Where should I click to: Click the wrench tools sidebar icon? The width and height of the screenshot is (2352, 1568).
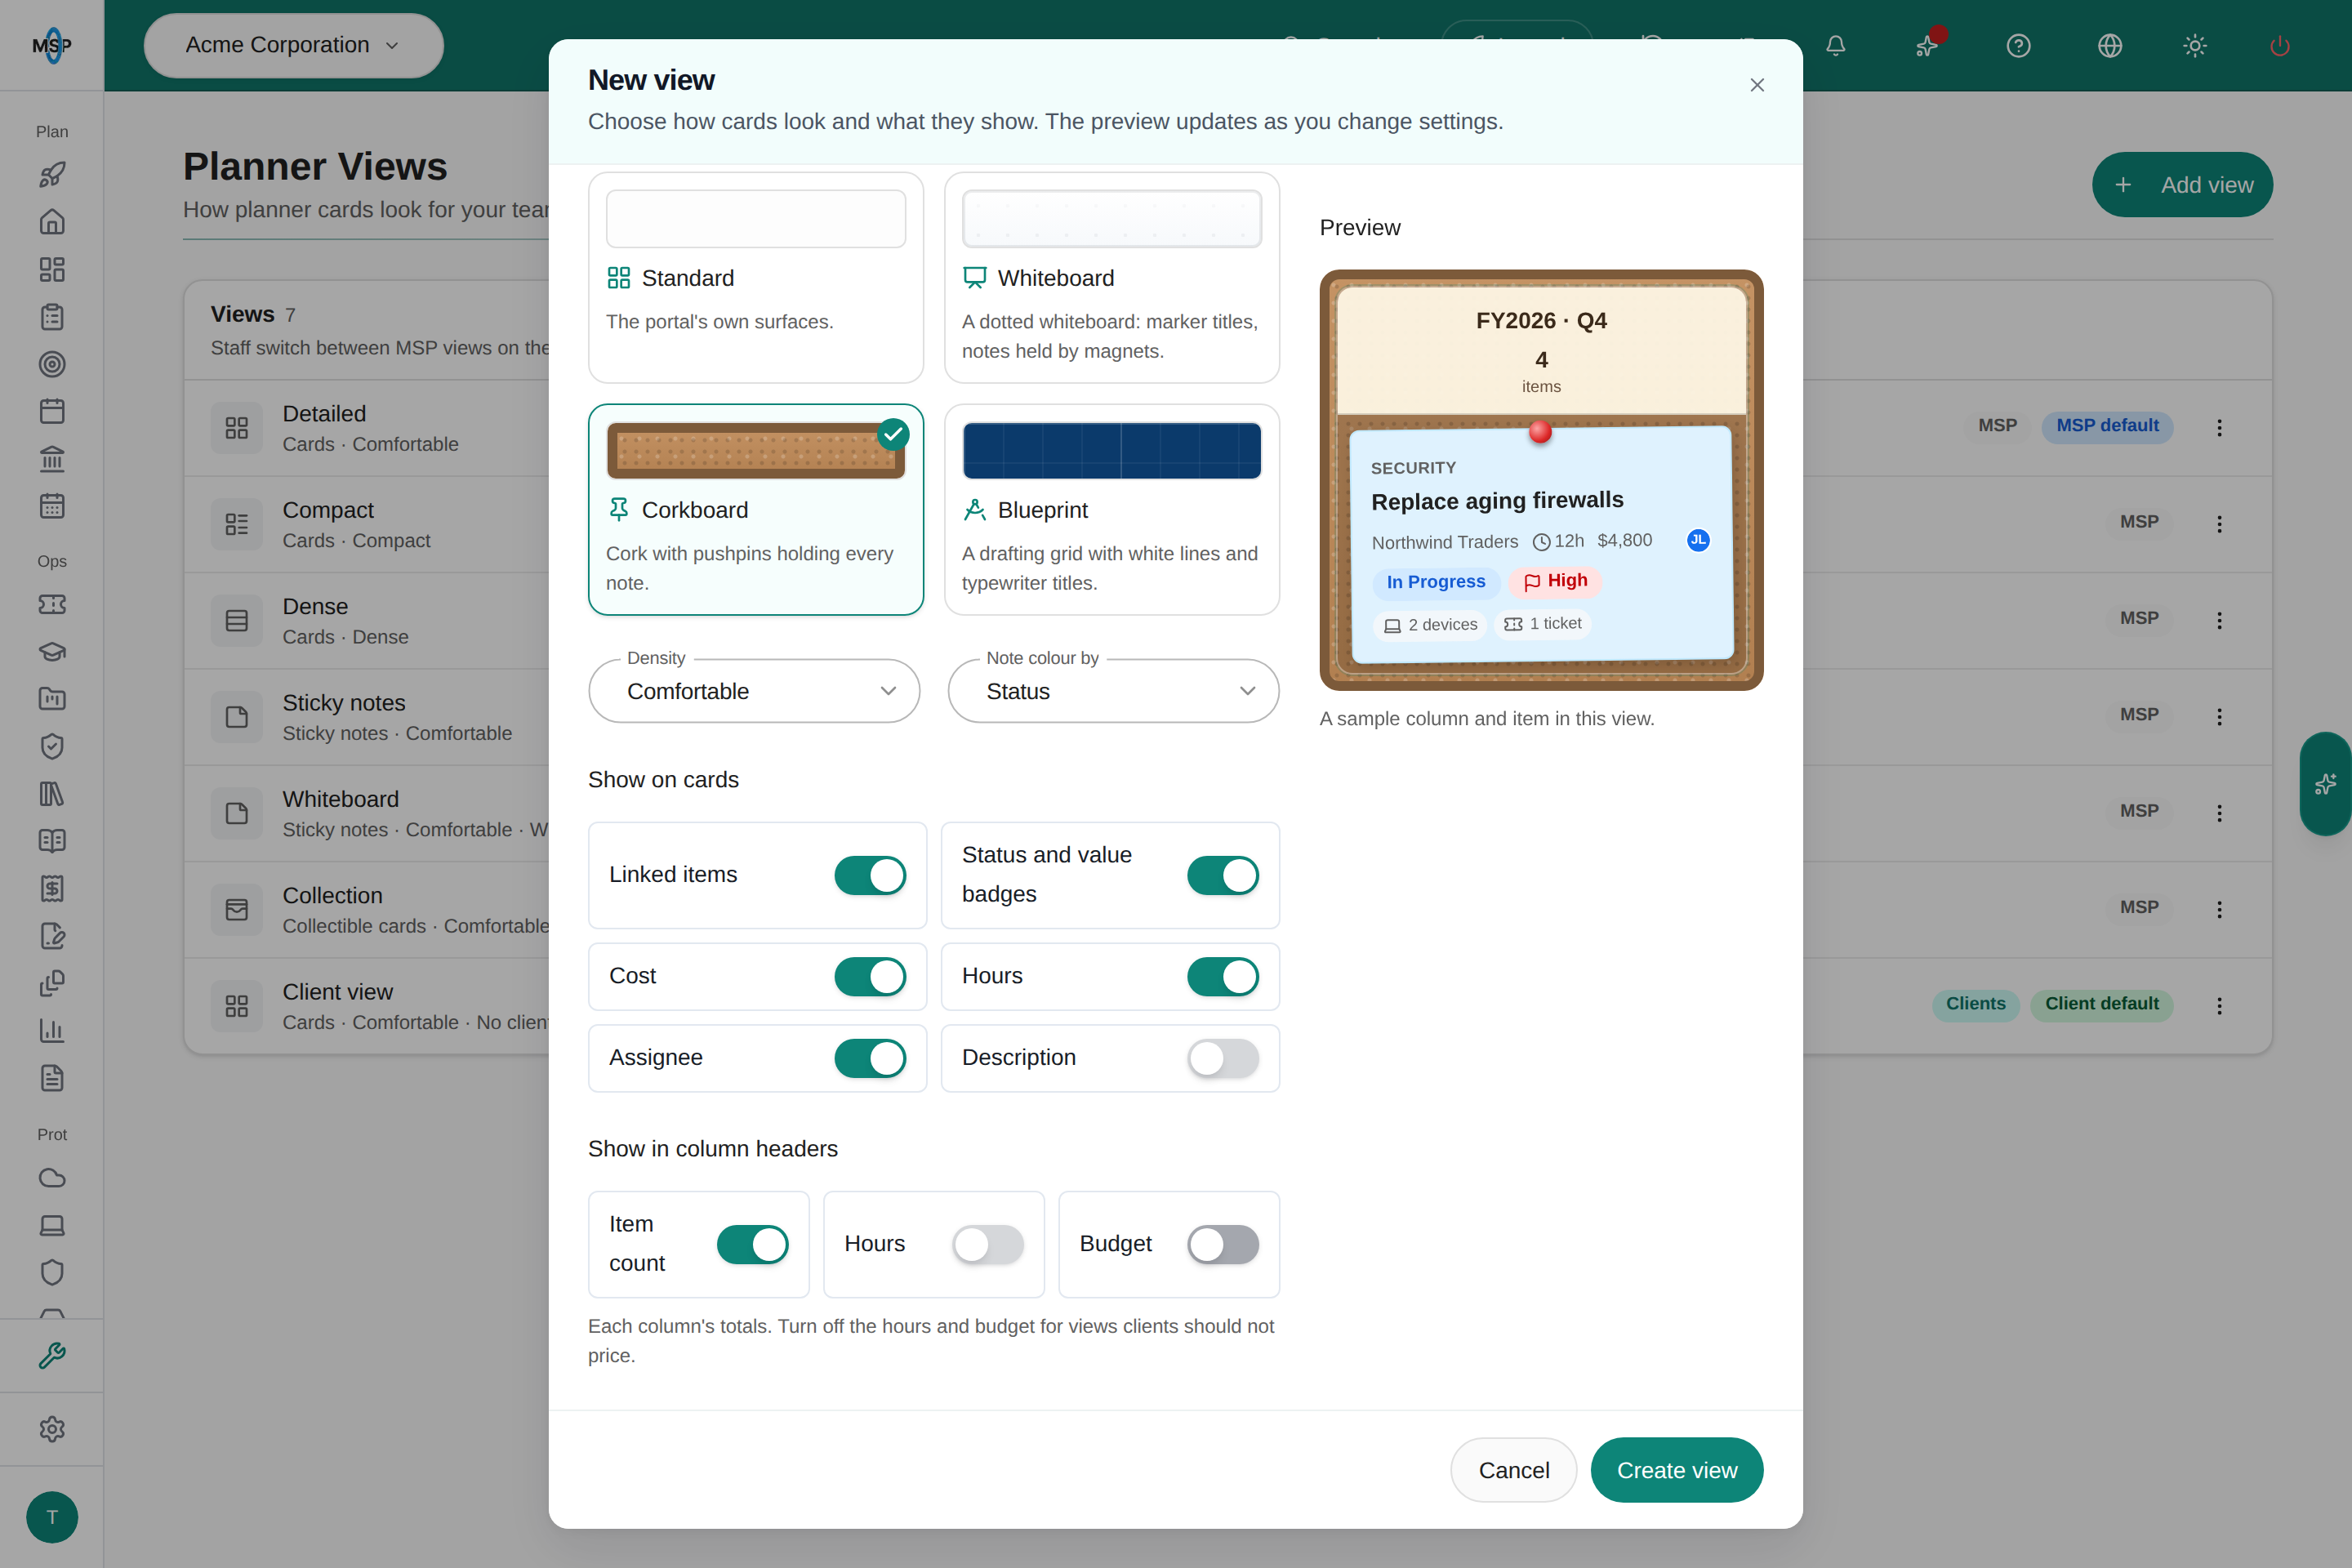tap(52, 1356)
